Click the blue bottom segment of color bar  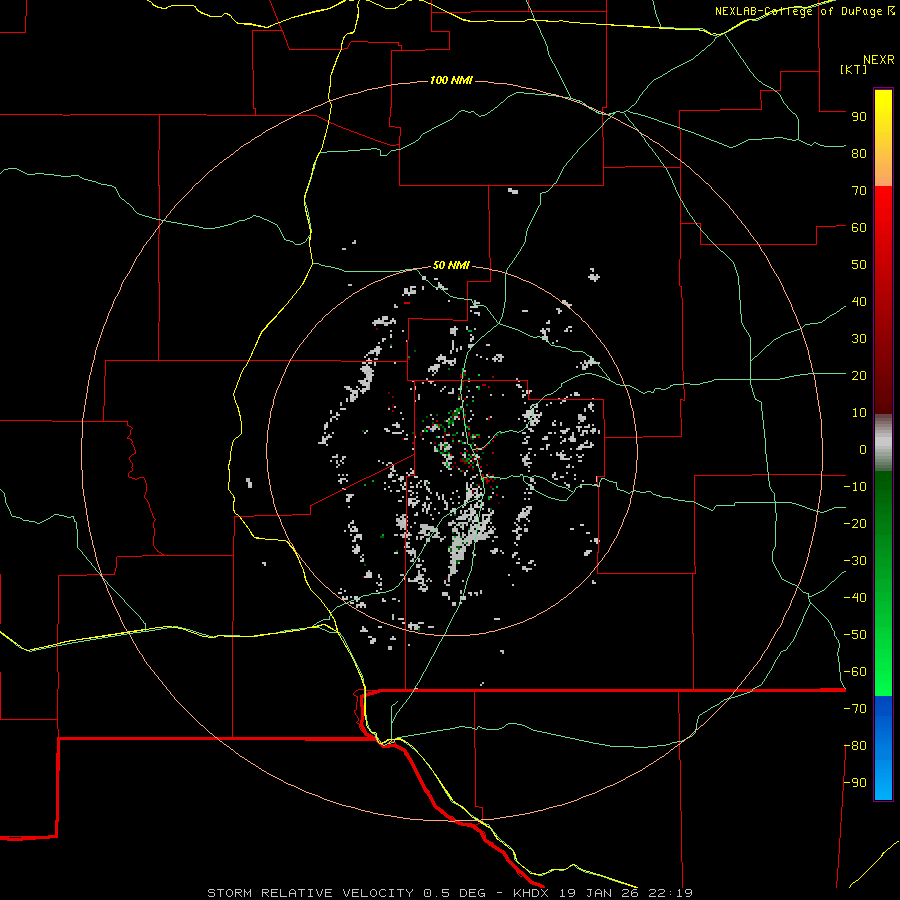(x=883, y=748)
